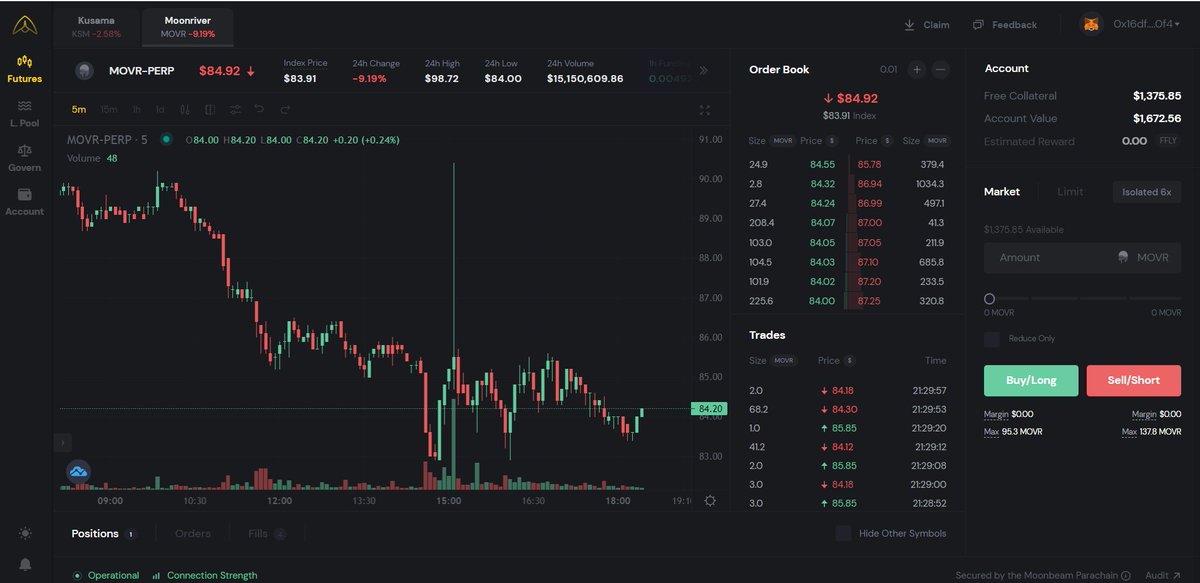
Task: Go to the Govern sidebar section
Action: pyautogui.click(x=24, y=157)
